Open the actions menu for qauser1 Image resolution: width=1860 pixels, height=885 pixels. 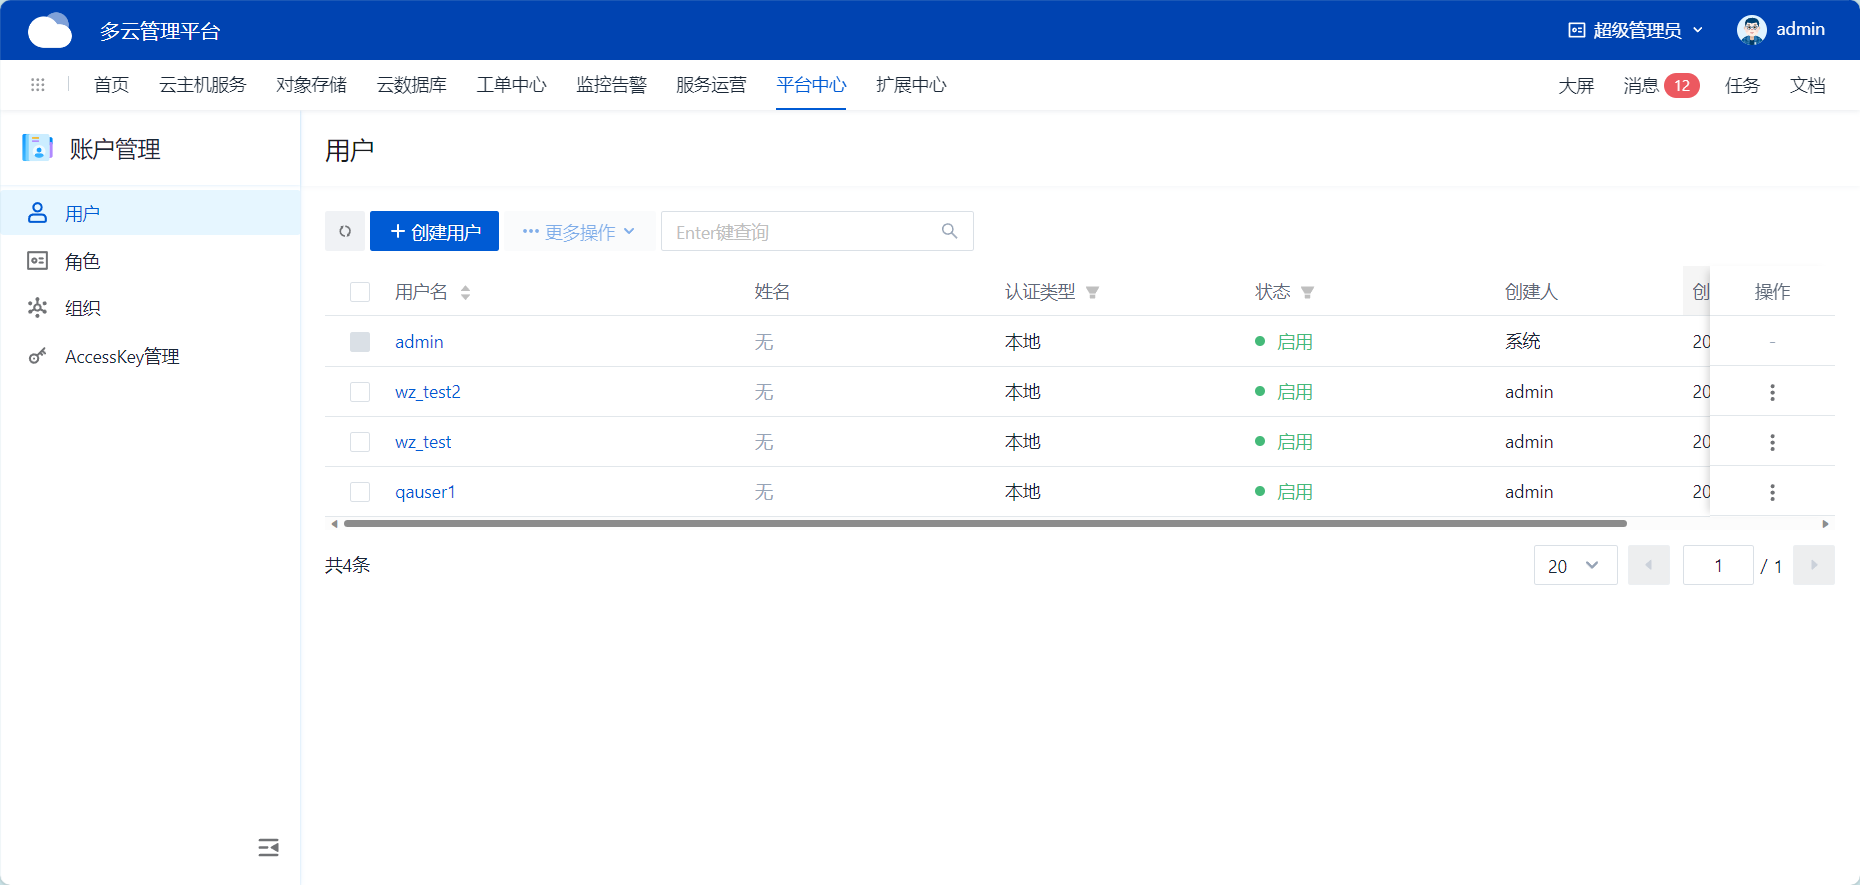click(1772, 492)
